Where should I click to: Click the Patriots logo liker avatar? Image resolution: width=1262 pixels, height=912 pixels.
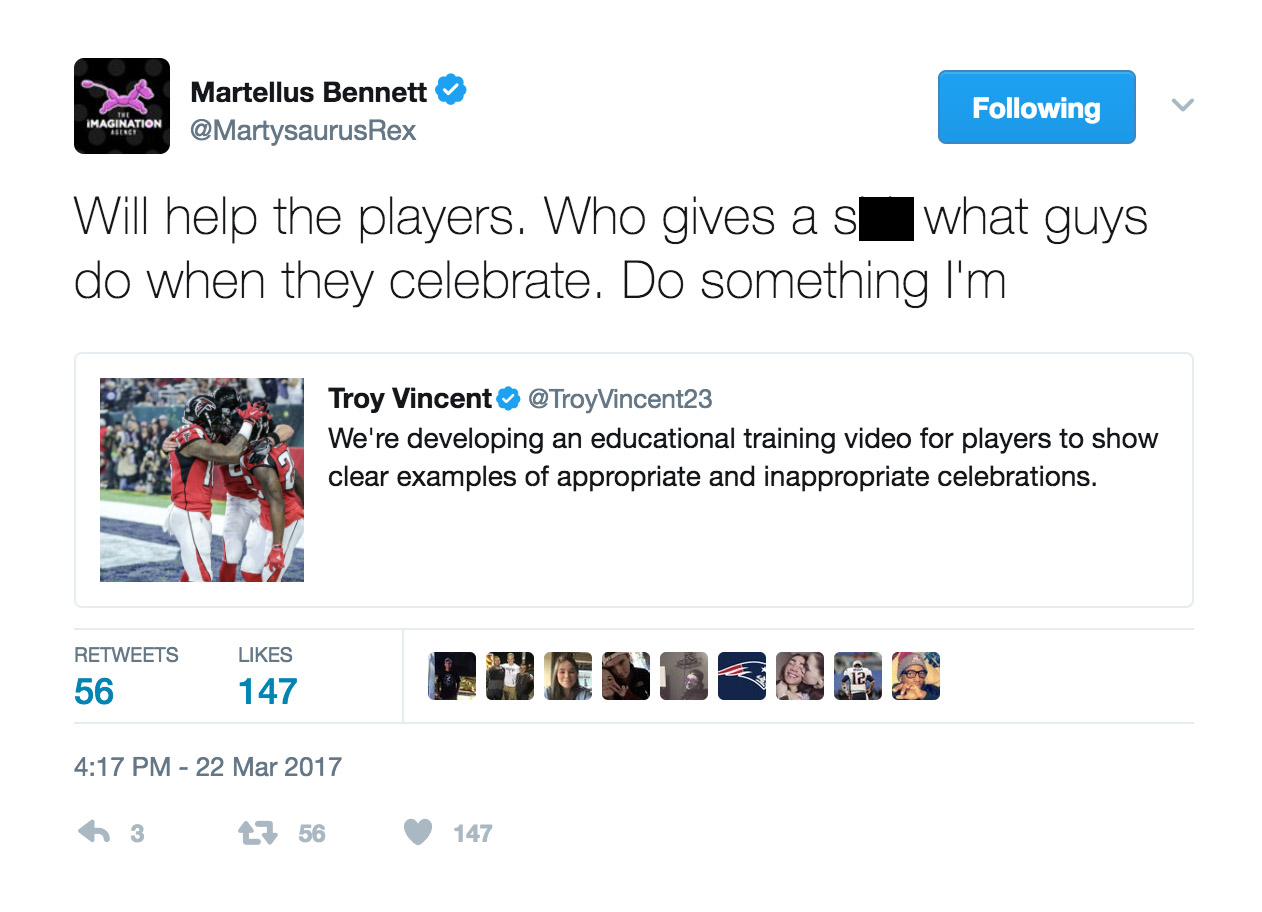coord(742,676)
